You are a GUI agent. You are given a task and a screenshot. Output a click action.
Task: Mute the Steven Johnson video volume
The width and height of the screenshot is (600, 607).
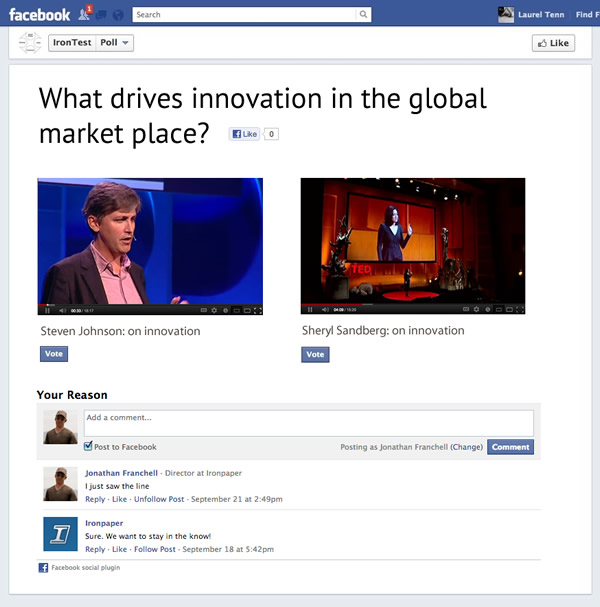tap(63, 310)
